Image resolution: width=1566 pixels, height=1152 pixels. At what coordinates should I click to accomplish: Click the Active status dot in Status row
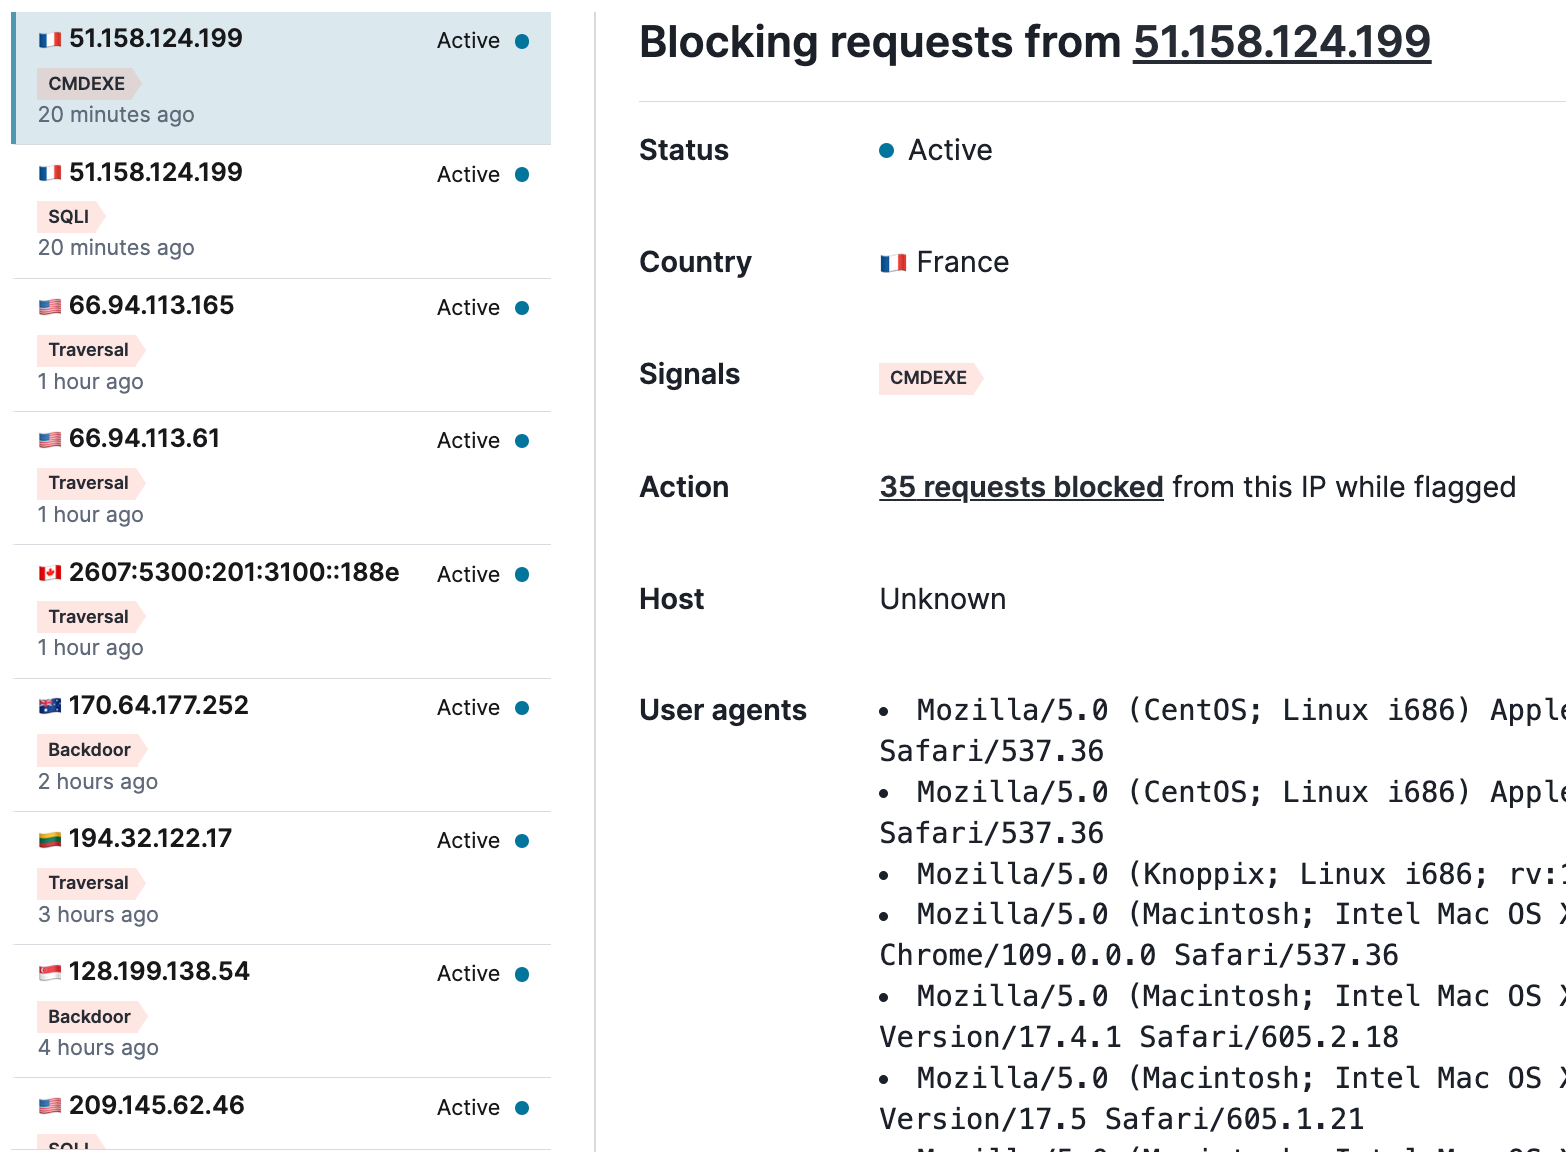(x=886, y=150)
